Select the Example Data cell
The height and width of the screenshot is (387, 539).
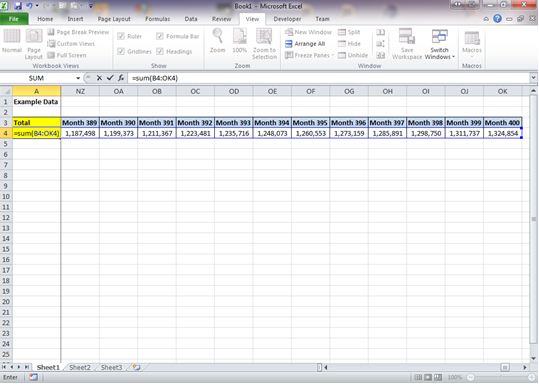[x=36, y=102]
